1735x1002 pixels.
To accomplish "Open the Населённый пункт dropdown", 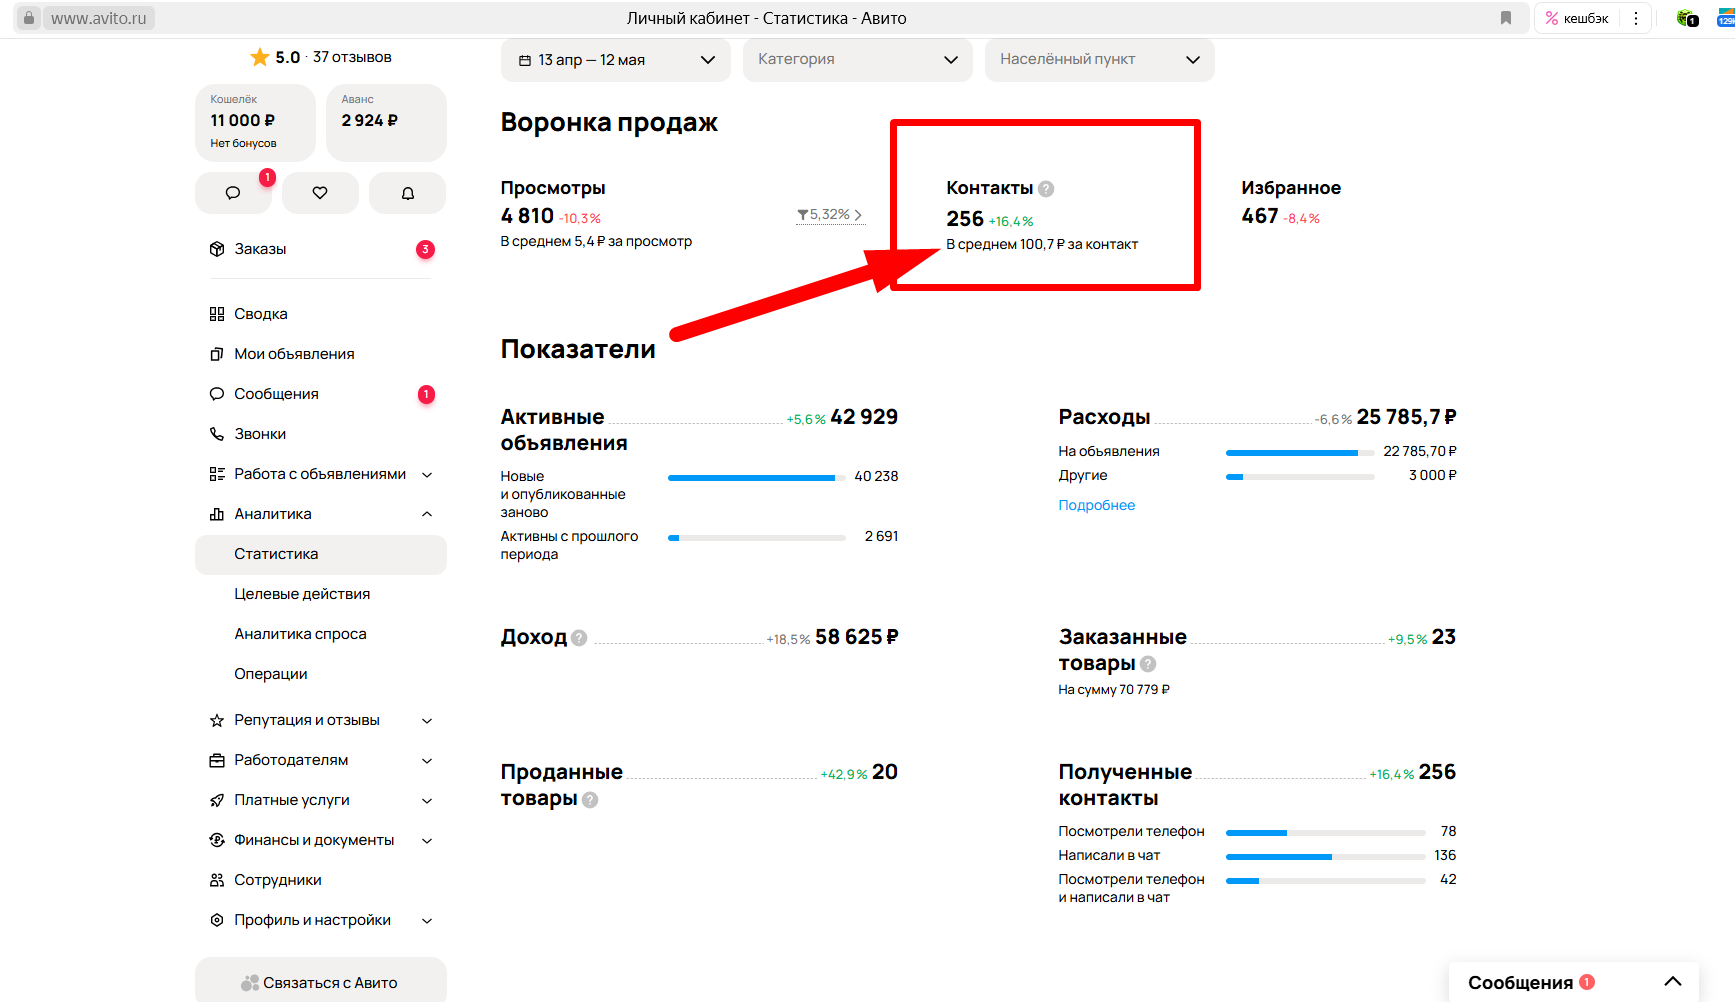I will click(x=1099, y=60).
